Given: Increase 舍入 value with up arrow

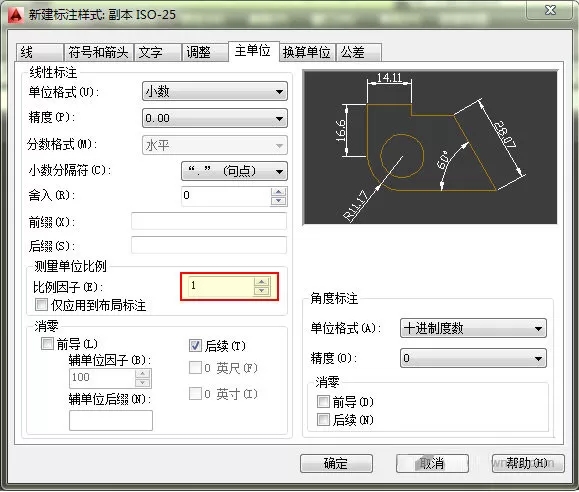Looking at the screenshot, I should pyautogui.click(x=278, y=192).
